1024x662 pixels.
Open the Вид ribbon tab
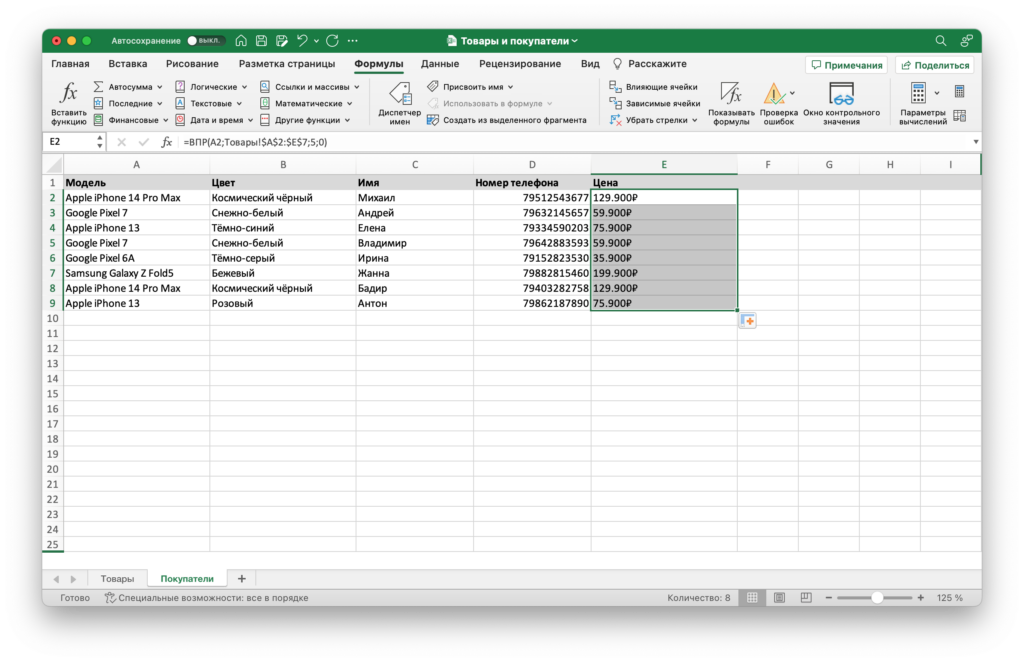[590, 64]
